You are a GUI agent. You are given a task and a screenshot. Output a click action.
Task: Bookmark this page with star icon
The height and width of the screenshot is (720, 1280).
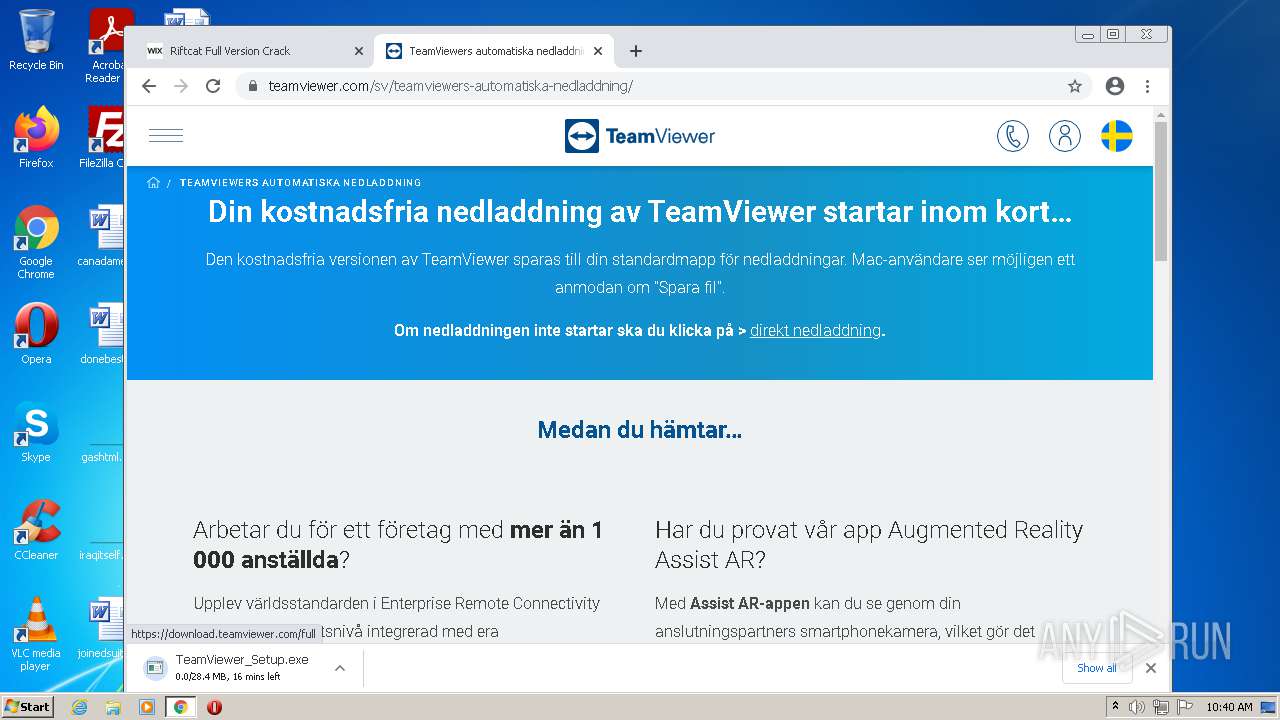1075,86
